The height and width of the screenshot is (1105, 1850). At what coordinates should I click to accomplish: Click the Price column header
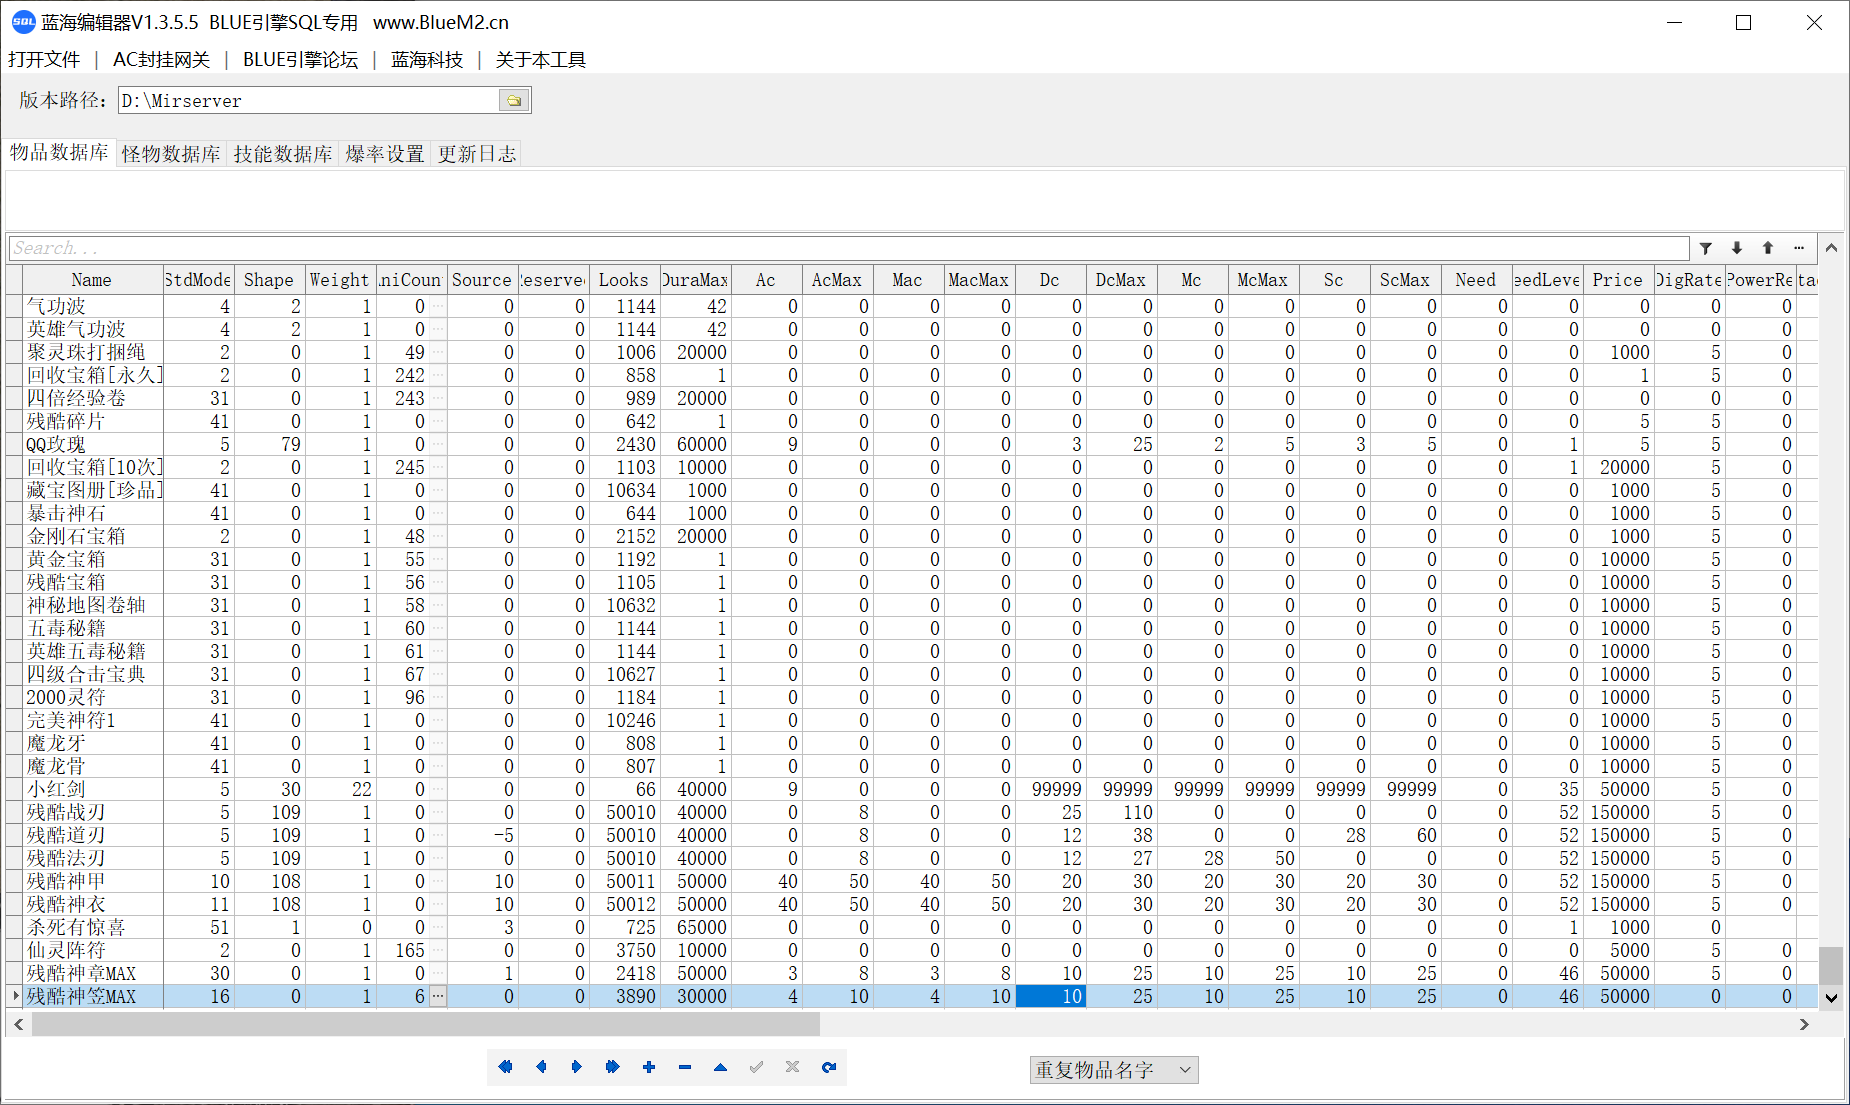tap(1617, 280)
